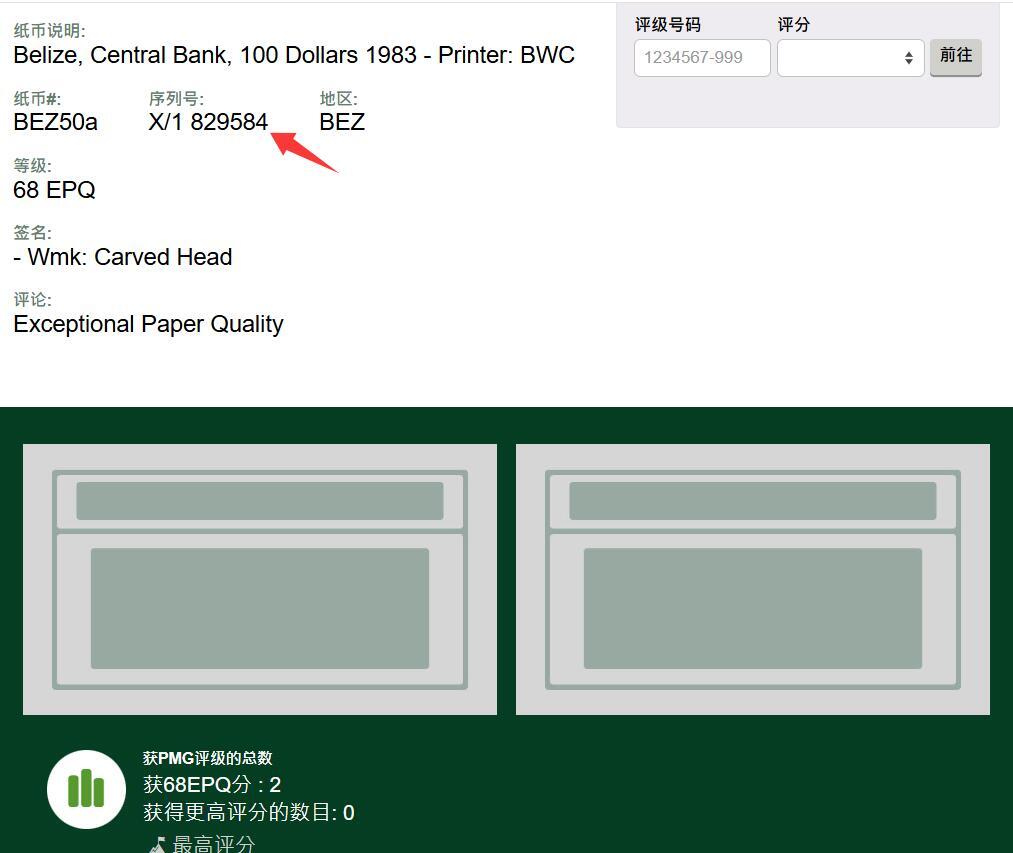Viewport: 1013px width, 853px height.
Task: Click the 序列号 label
Action: [x=176, y=99]
